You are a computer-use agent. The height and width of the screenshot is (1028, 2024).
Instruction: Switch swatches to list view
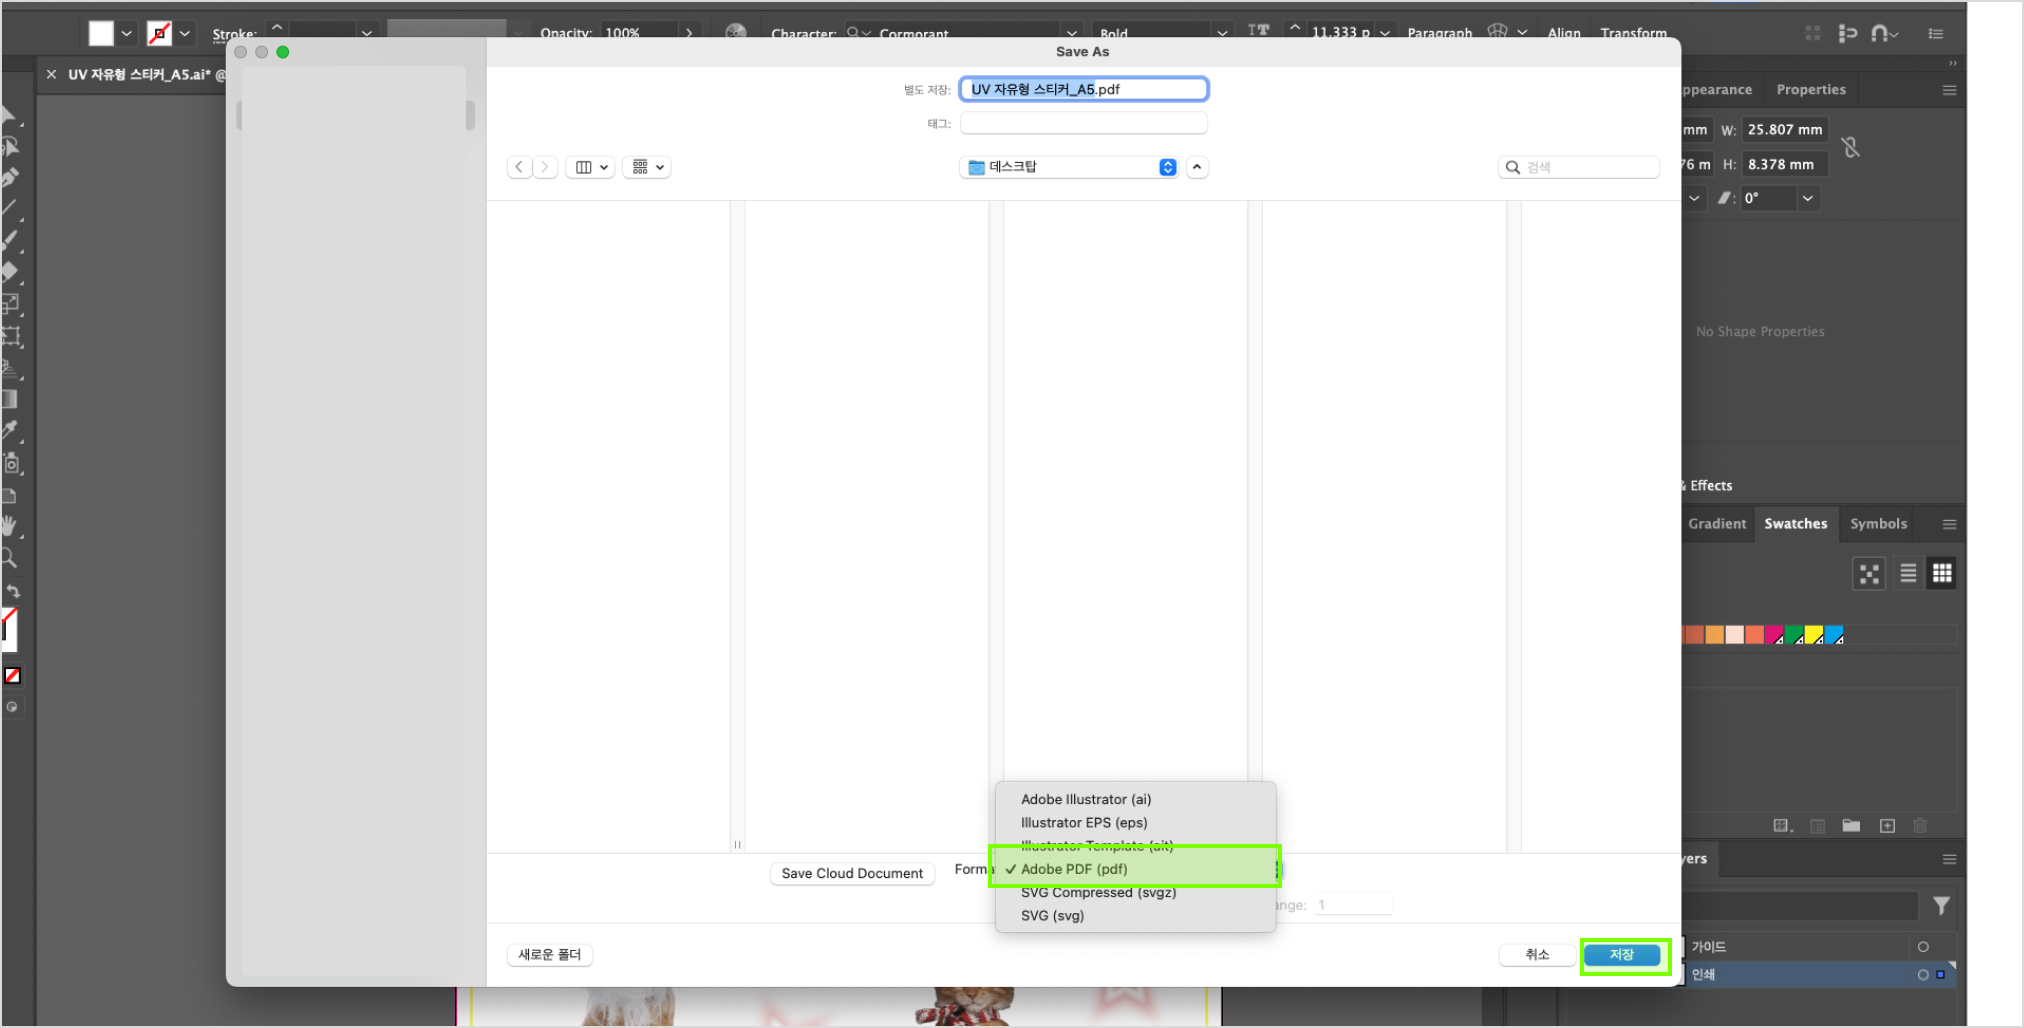[x=1908, y=573]
